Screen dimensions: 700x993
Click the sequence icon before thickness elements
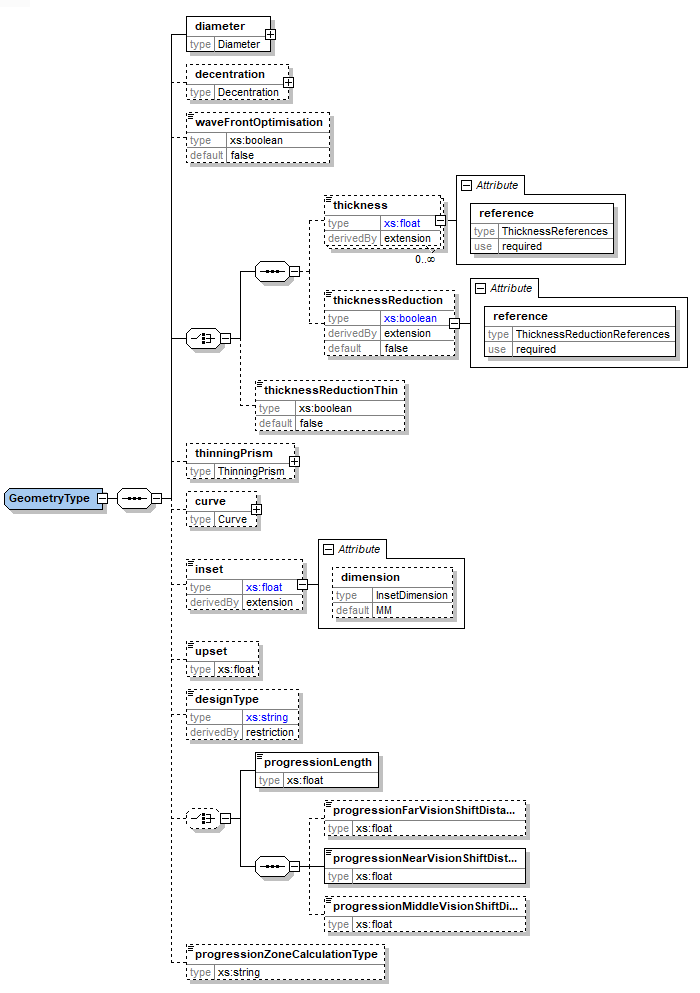point(271,271)
